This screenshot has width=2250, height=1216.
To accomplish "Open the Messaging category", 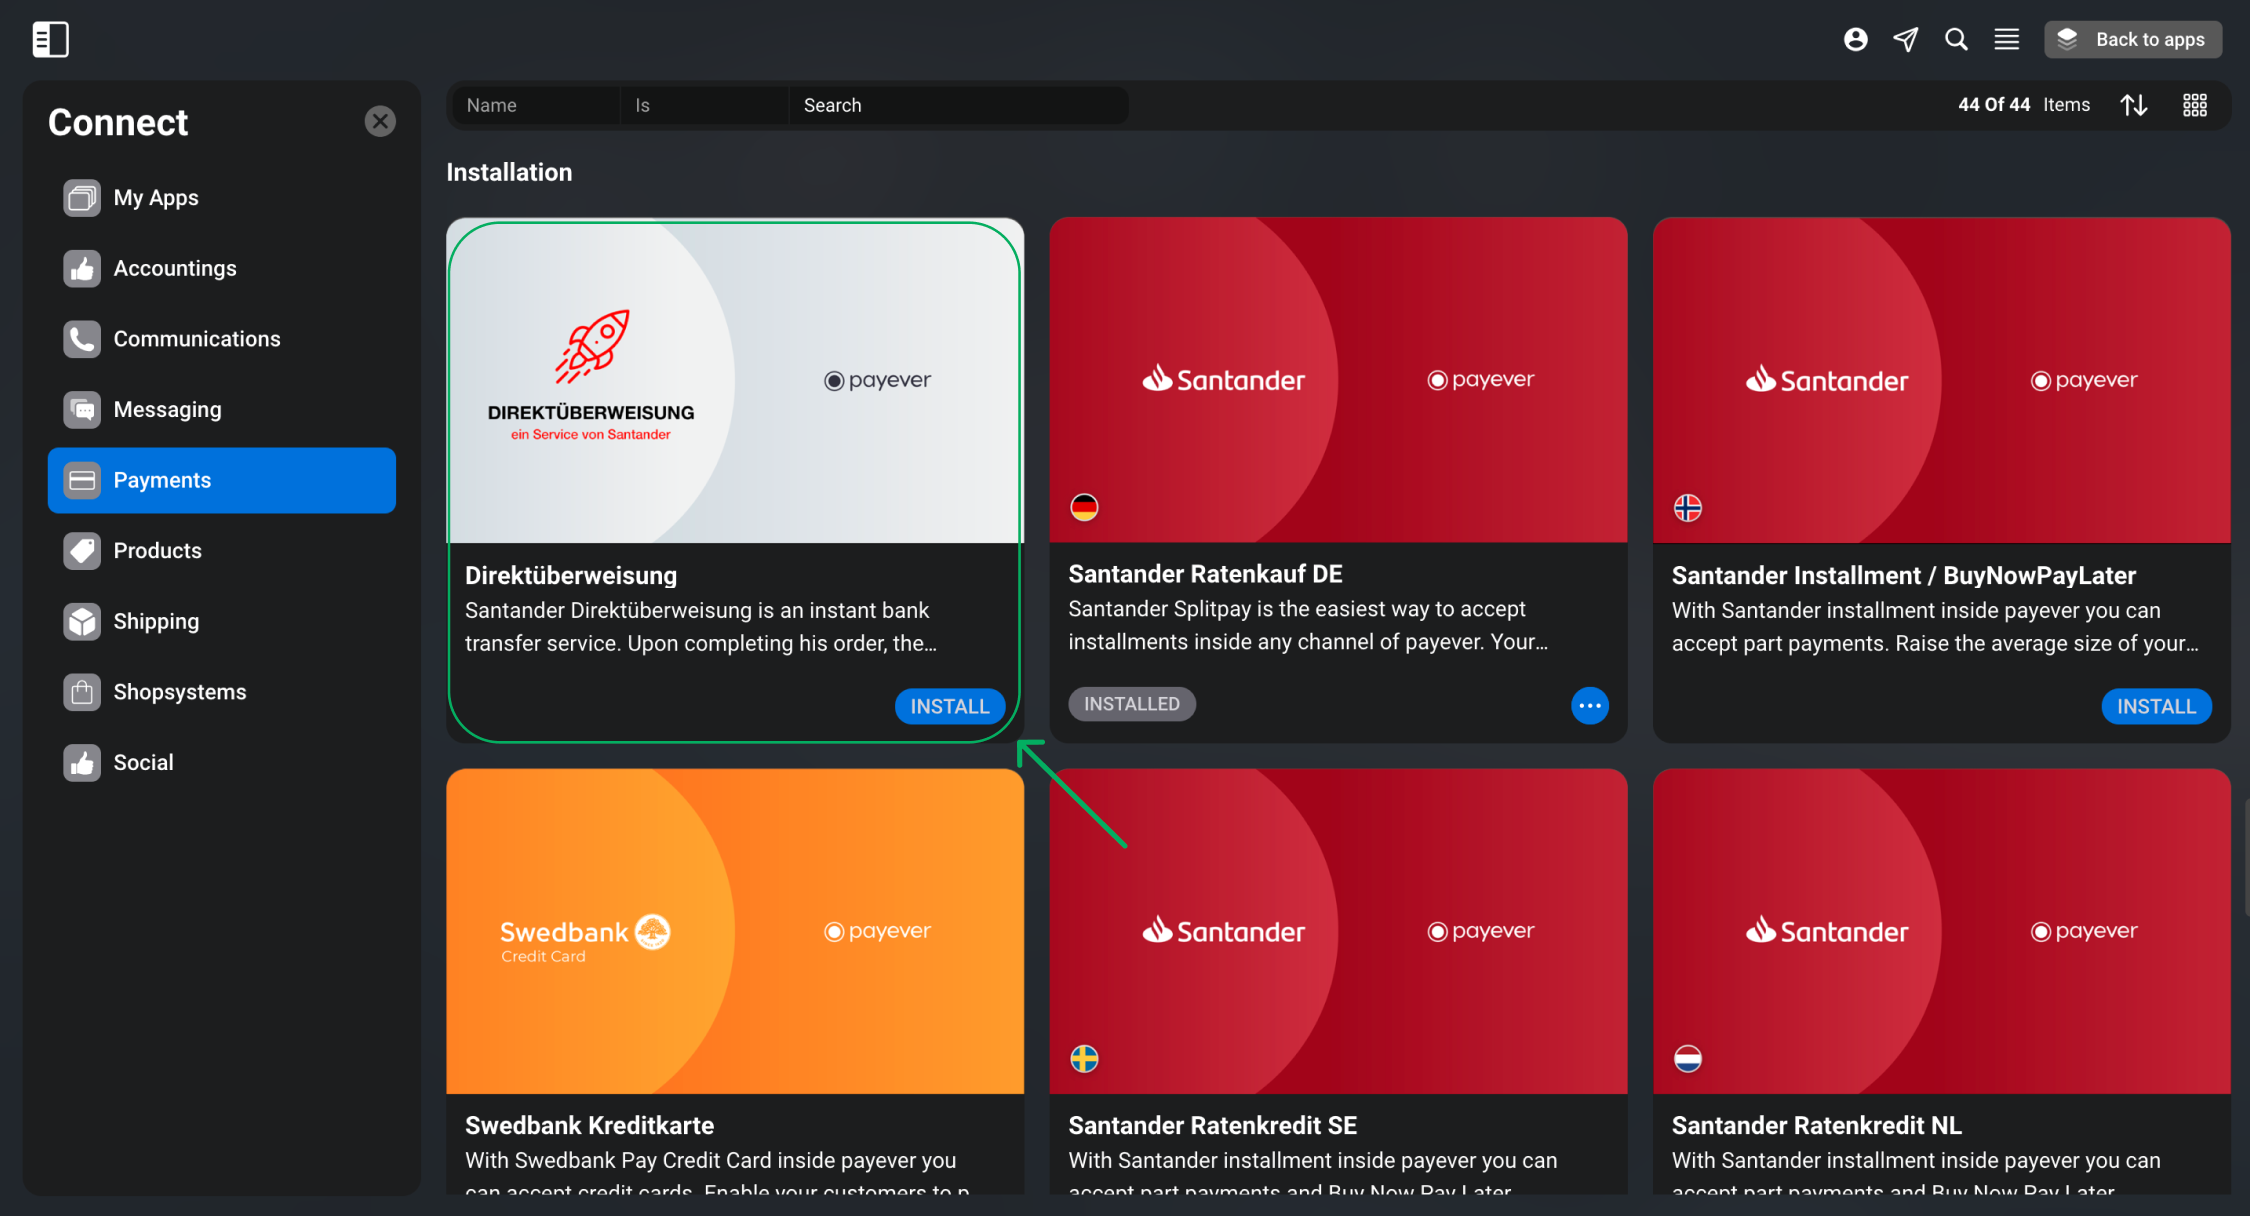I will (x=222, y=409).
